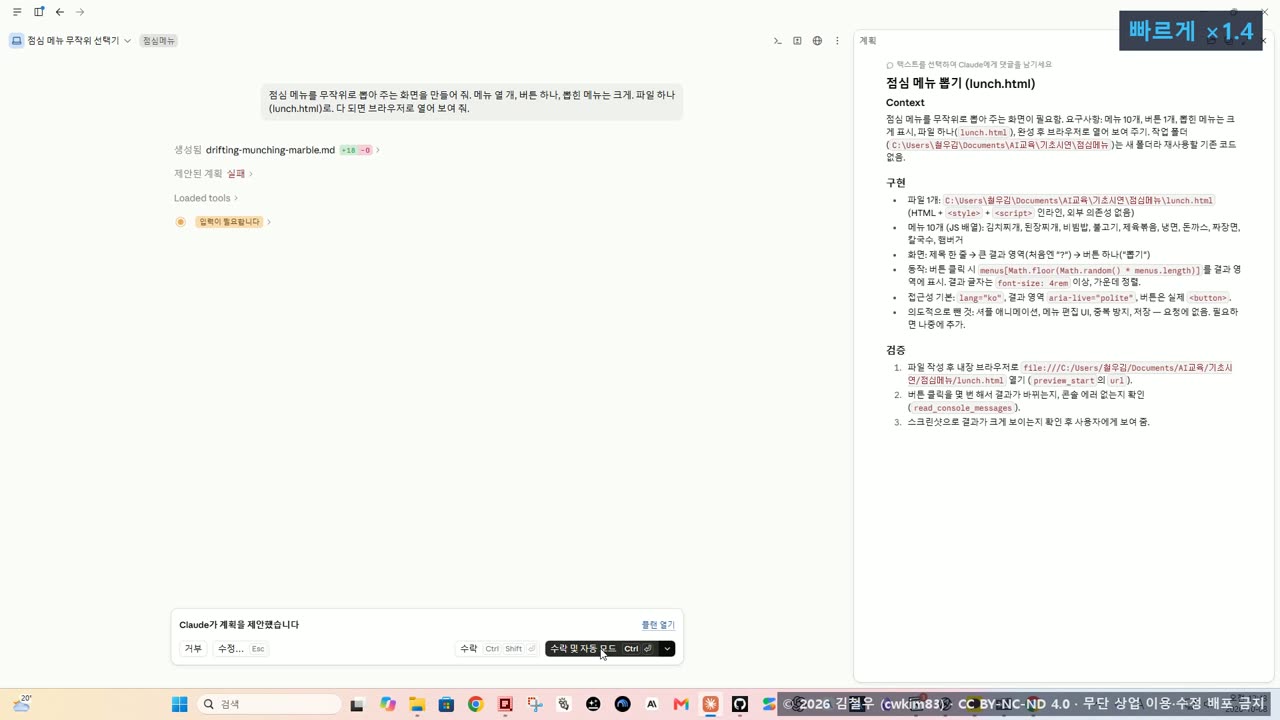
Task: Open the sidebar menu icon
Action: [x=17, y=12]
